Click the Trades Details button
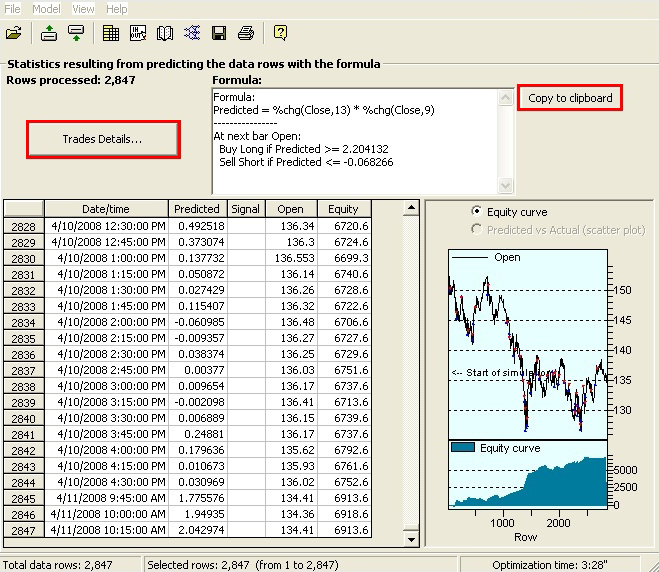This screenshot has width=659, height=572. coord(103,139)
